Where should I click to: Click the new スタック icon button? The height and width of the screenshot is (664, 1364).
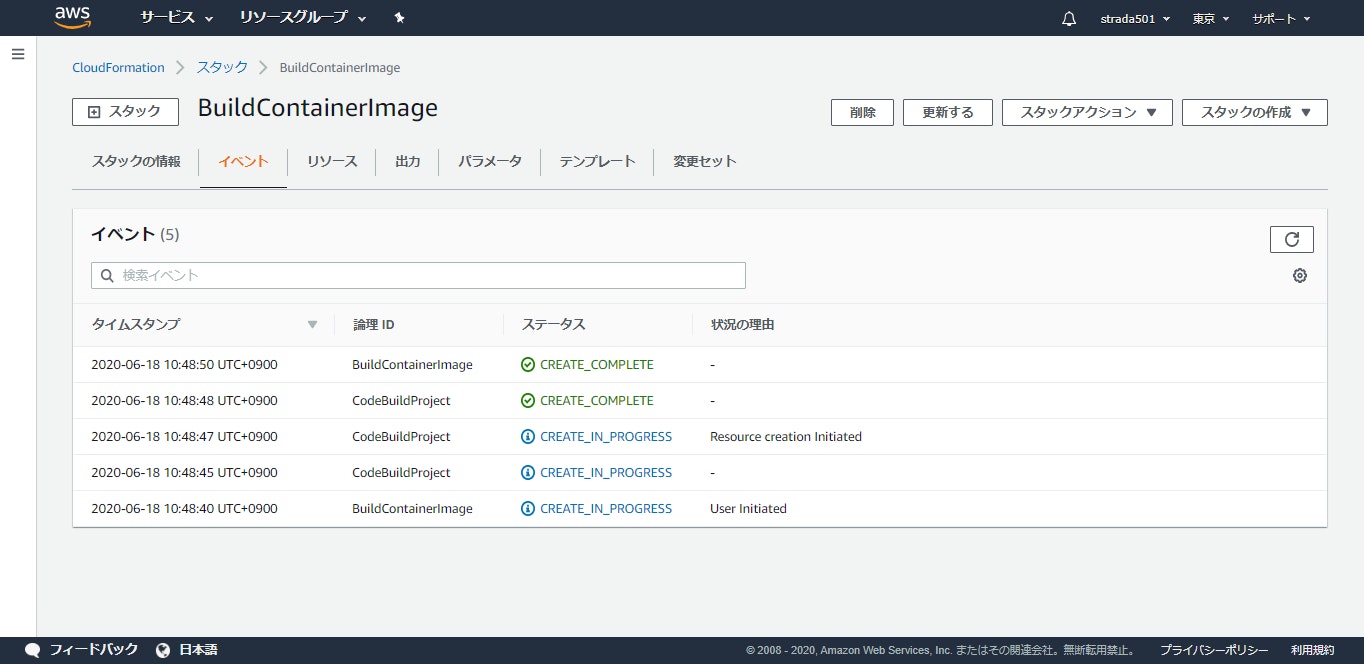click(x=124, y=112)
